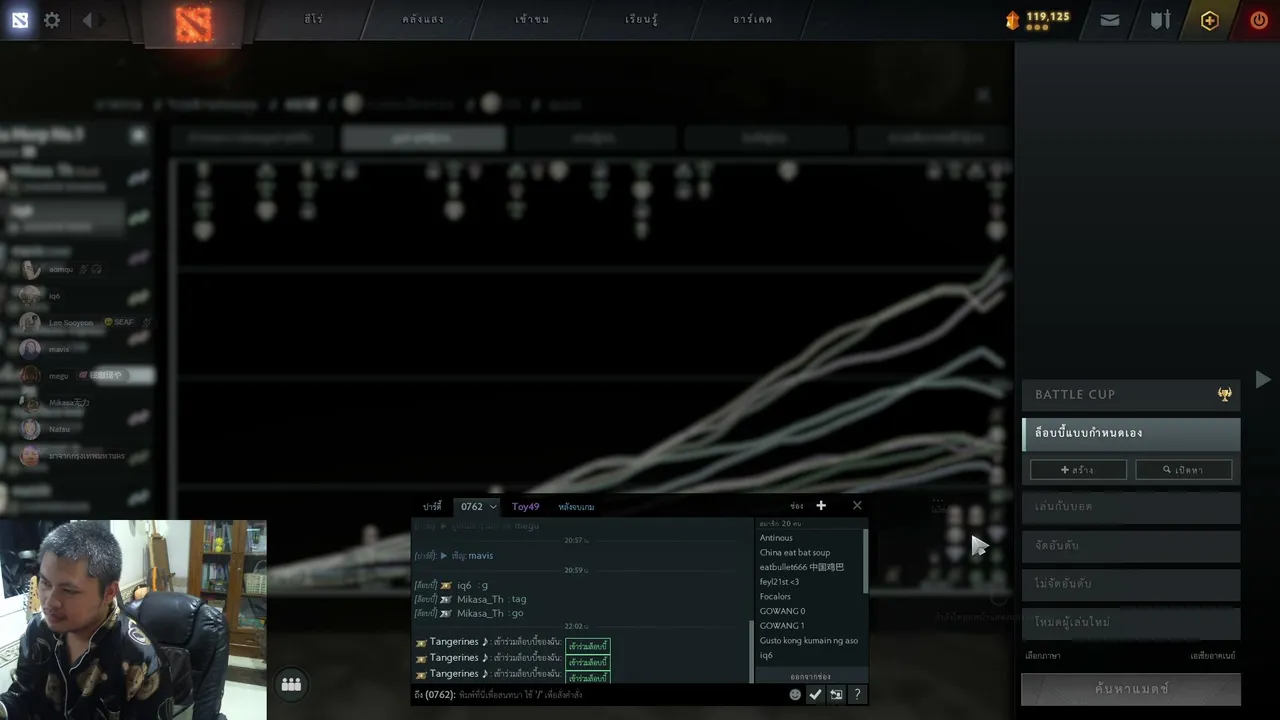Viewport: 1280px width, 720px height.
Task: Select ล็อบบี้แบบกำหนดเอง (custom lobby) mode
Action: click(1131, 433)
